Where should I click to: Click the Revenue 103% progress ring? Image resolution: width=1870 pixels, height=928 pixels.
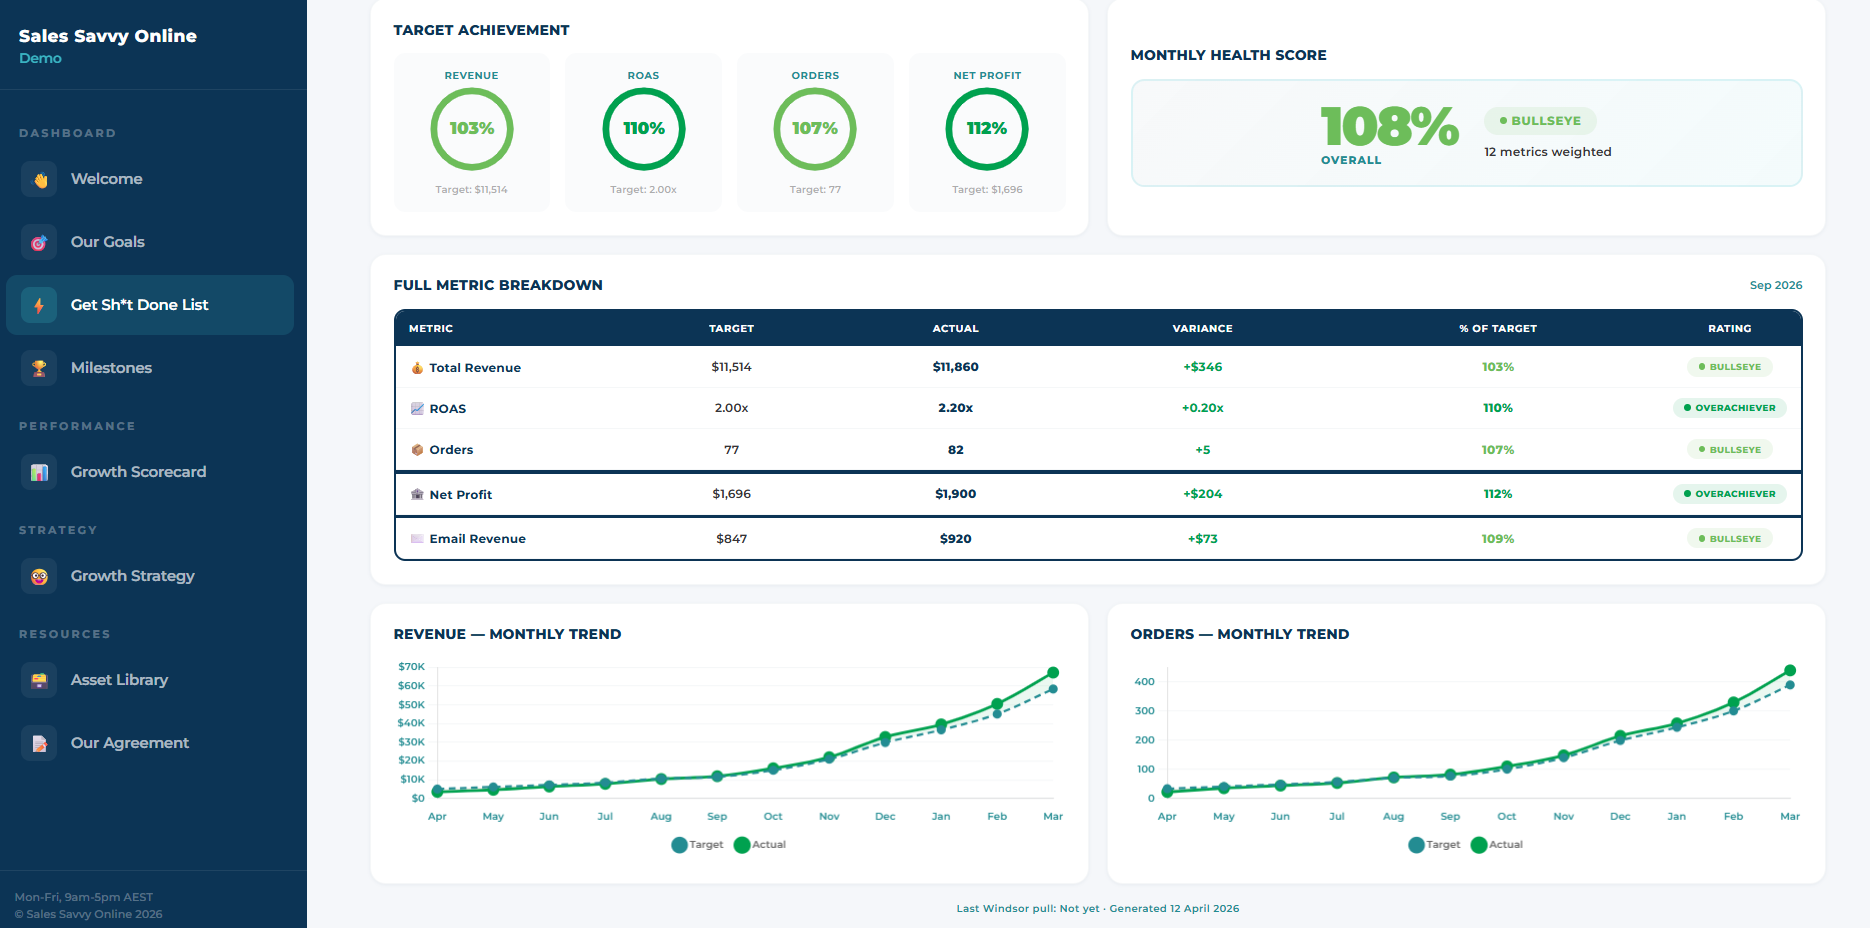[471, 129]
